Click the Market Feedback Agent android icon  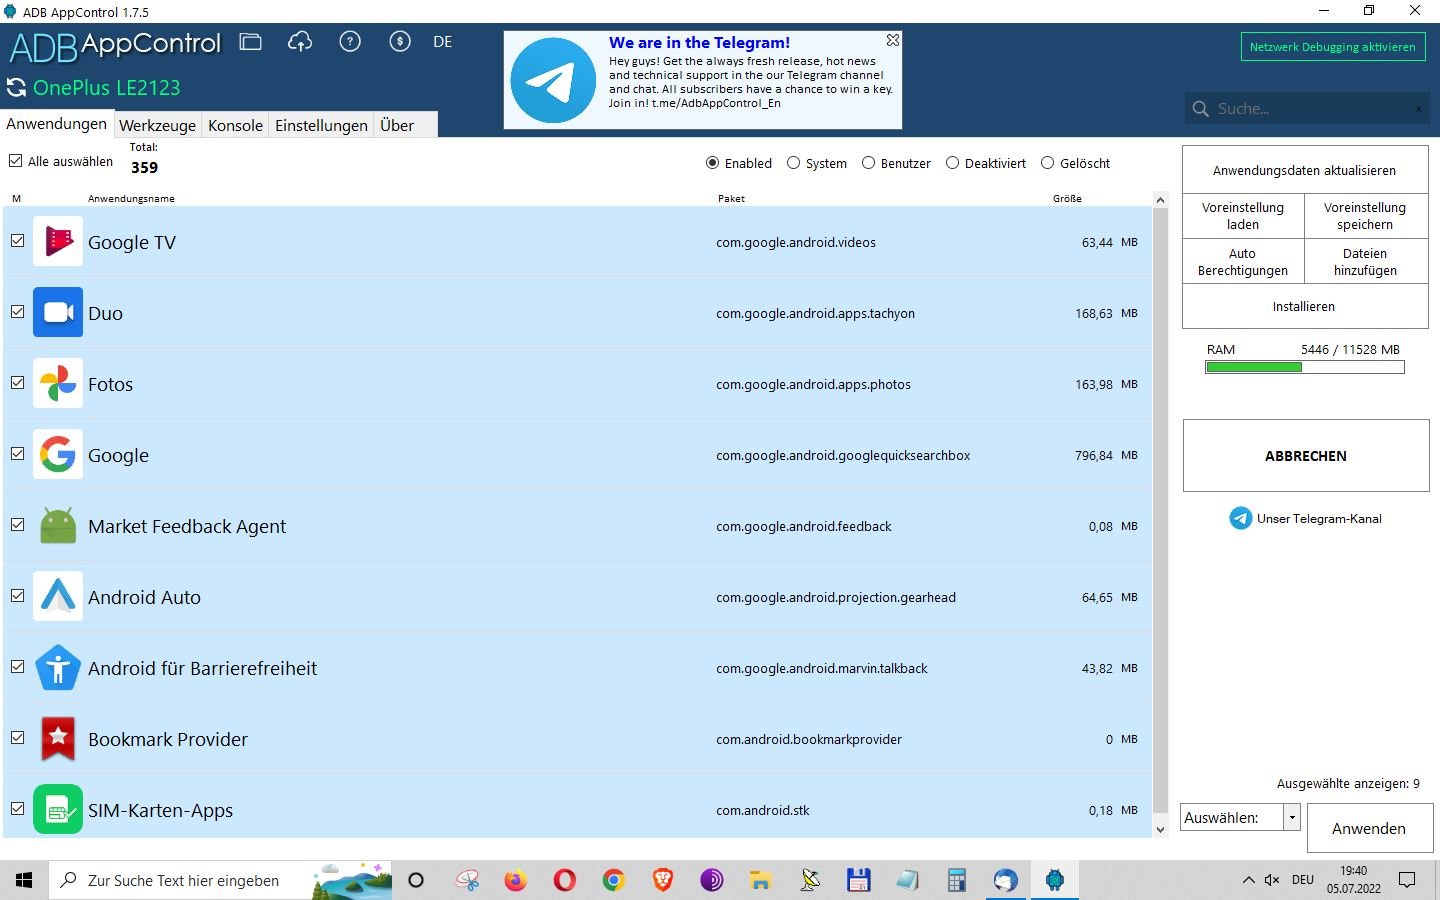58,525
